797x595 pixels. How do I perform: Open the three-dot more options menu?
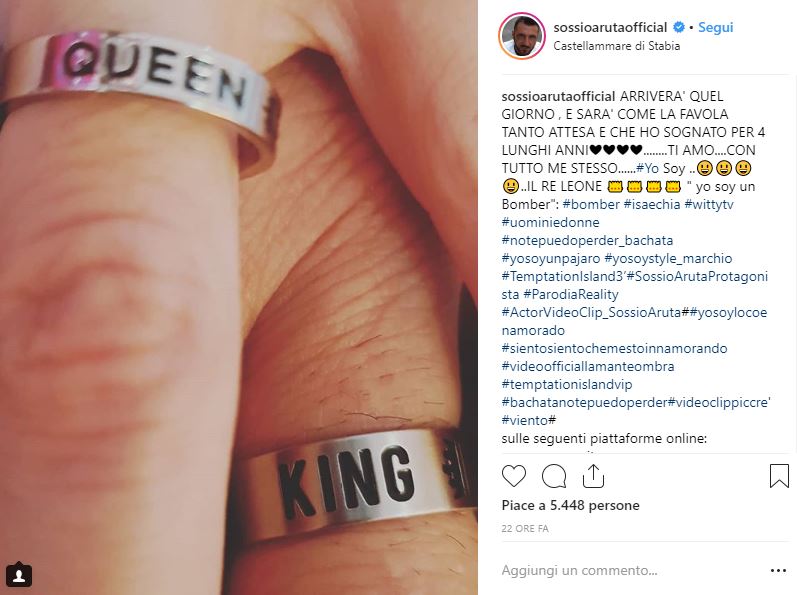(x=778, y=571)
